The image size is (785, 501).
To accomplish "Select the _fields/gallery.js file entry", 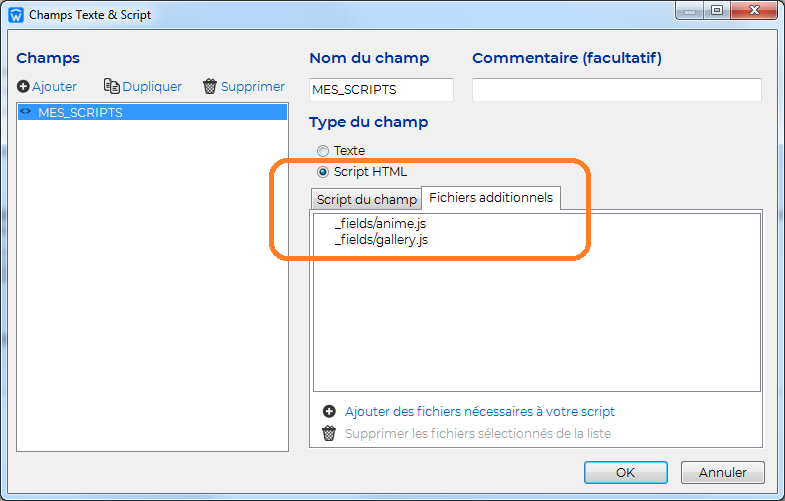I will [x=381, y=240].
